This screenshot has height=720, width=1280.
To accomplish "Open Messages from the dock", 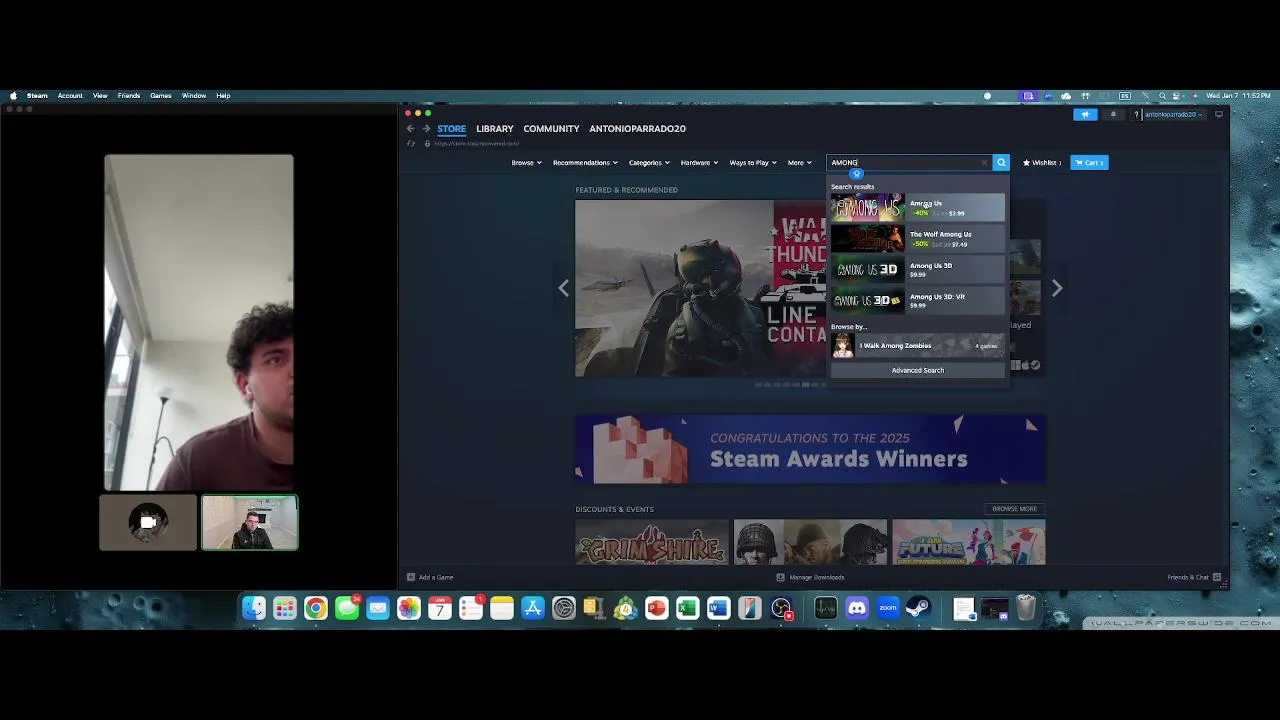I will click(347, 608).
